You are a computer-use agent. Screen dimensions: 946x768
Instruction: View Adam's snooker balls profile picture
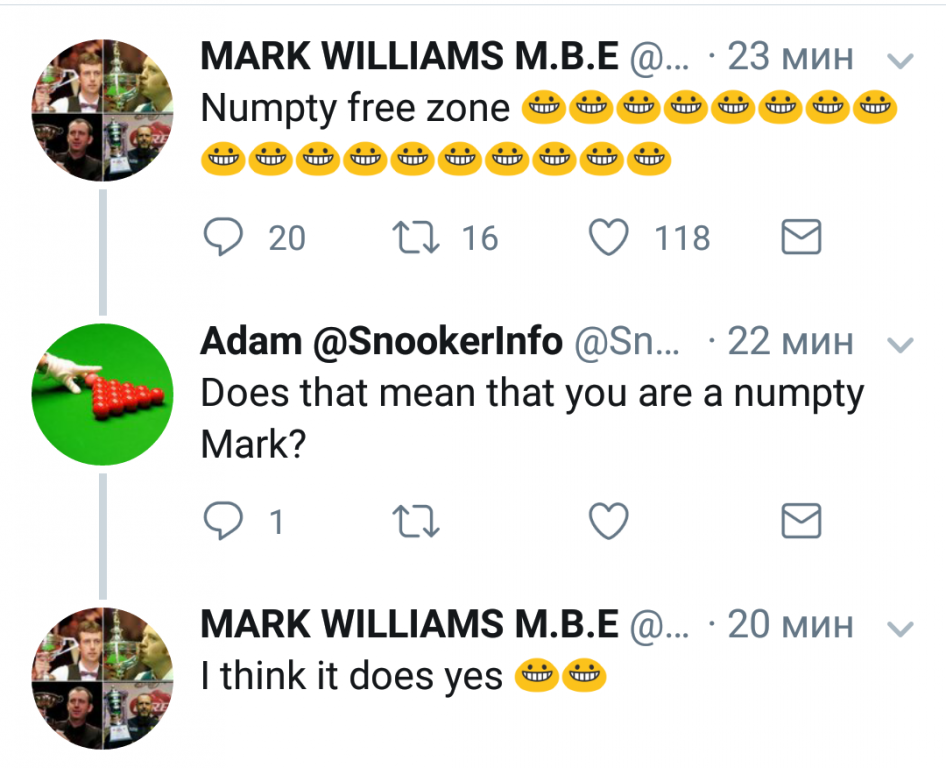click(98, 395)
